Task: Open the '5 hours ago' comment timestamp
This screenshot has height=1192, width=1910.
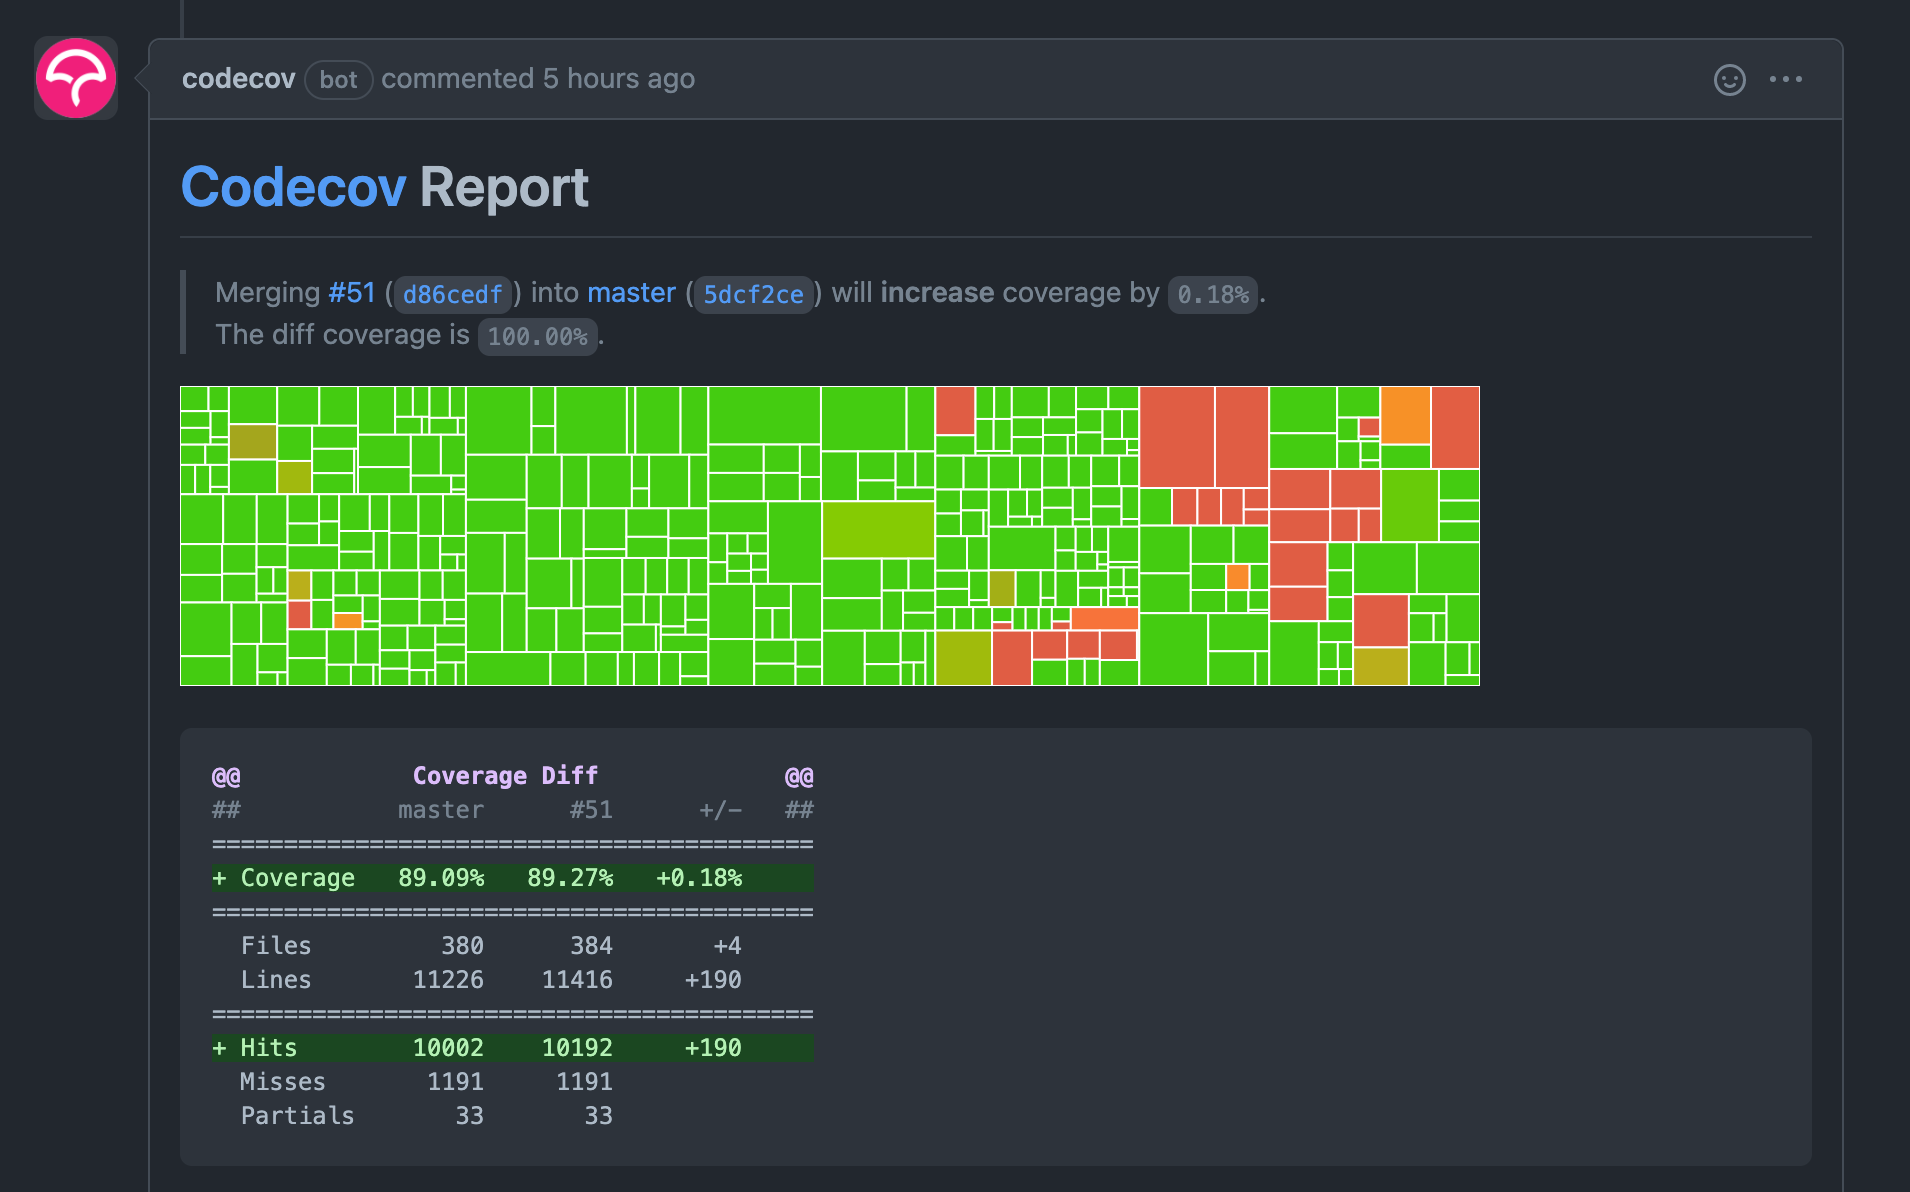Action: tap(618, 79)
